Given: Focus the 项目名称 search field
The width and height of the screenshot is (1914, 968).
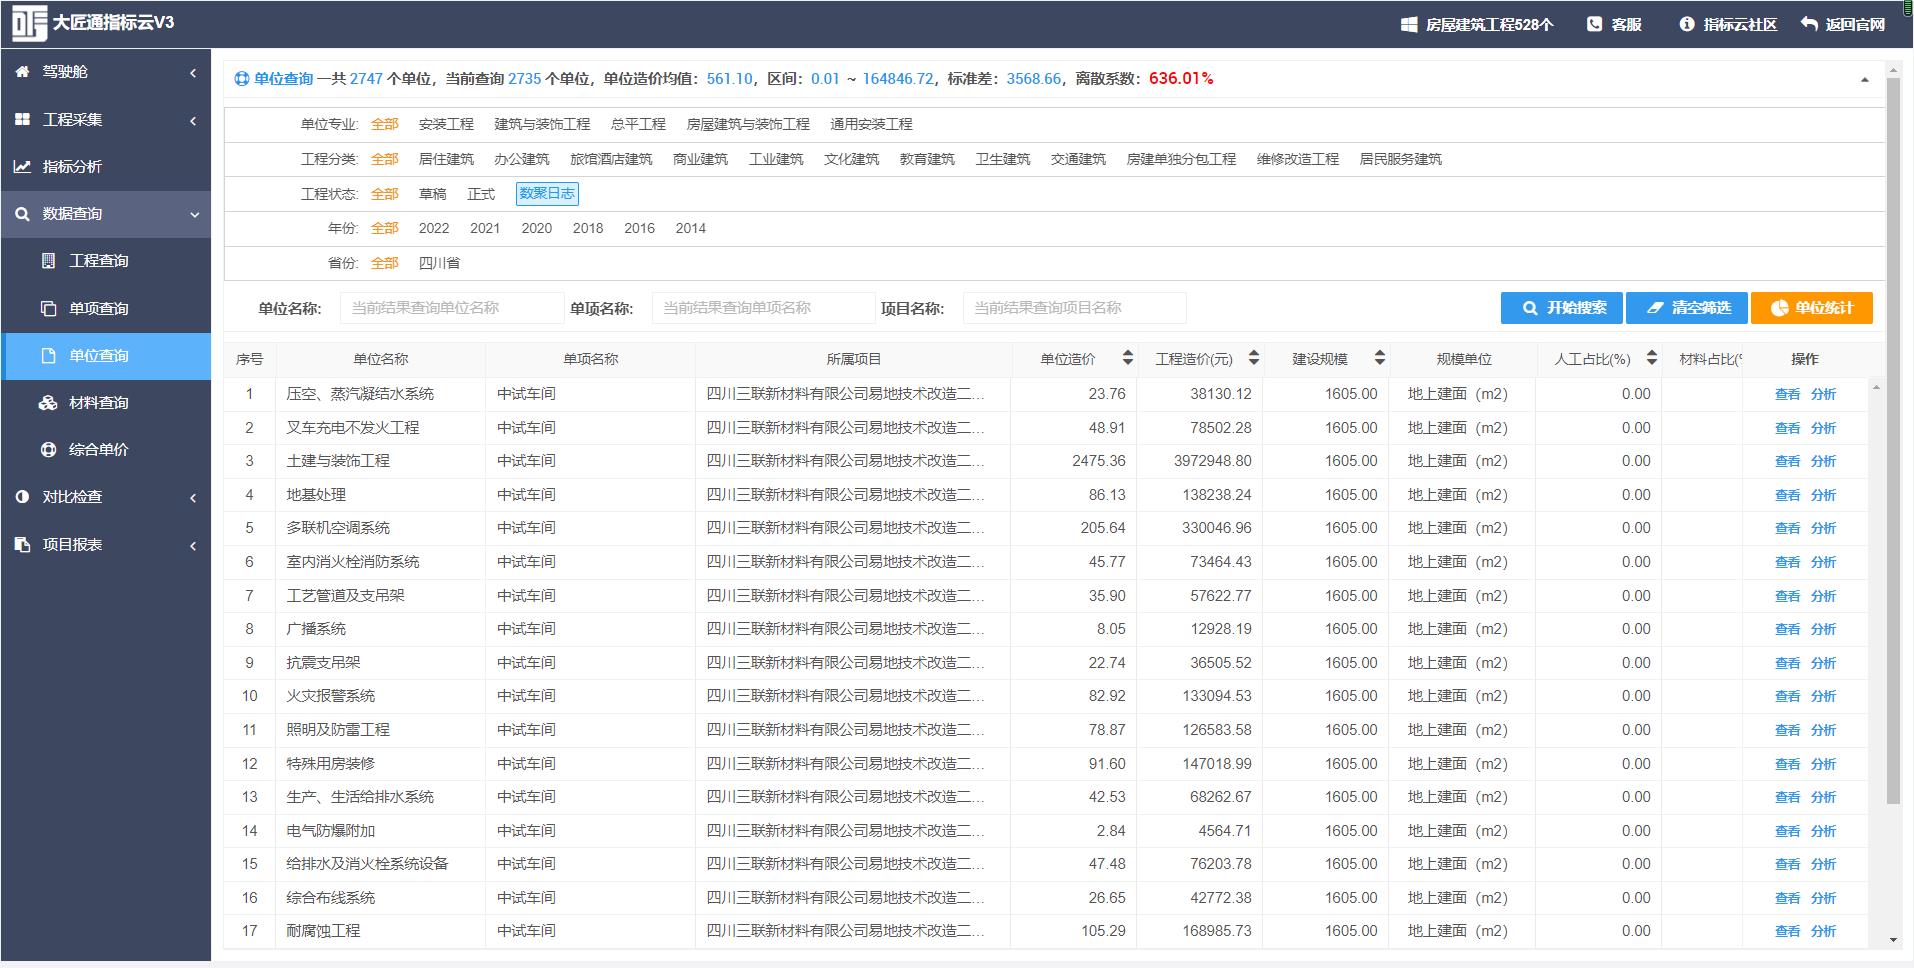Looking at the screenshot, I should (1075, 308).
